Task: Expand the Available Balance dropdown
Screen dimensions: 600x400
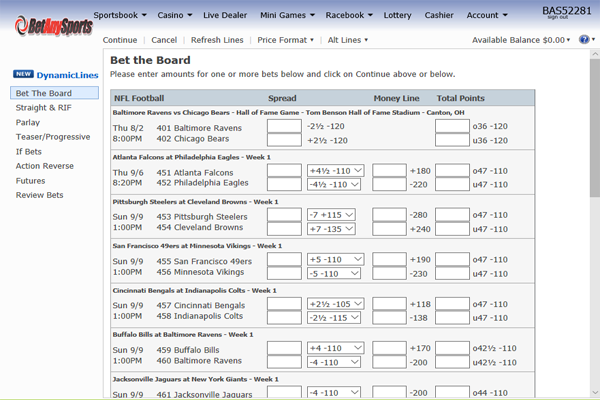Action: (x=521, y=40)
